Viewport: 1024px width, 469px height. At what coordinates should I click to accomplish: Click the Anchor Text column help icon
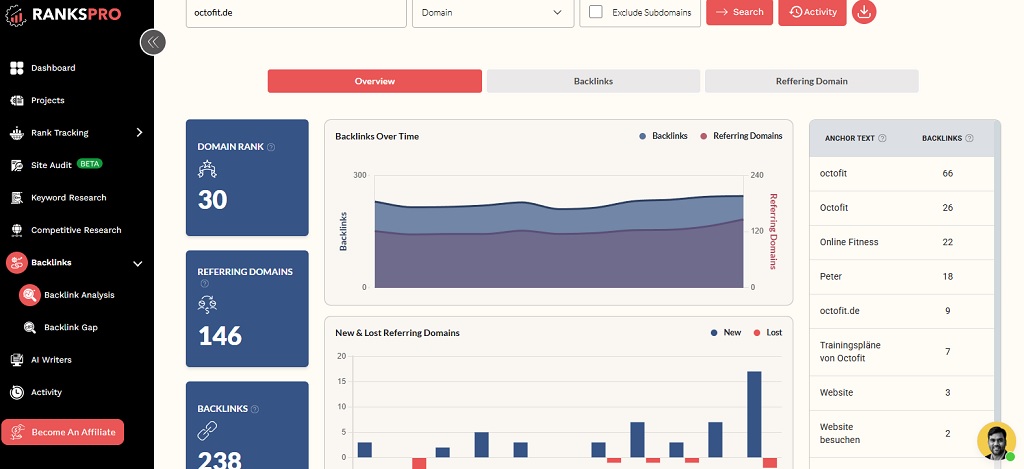882,138
